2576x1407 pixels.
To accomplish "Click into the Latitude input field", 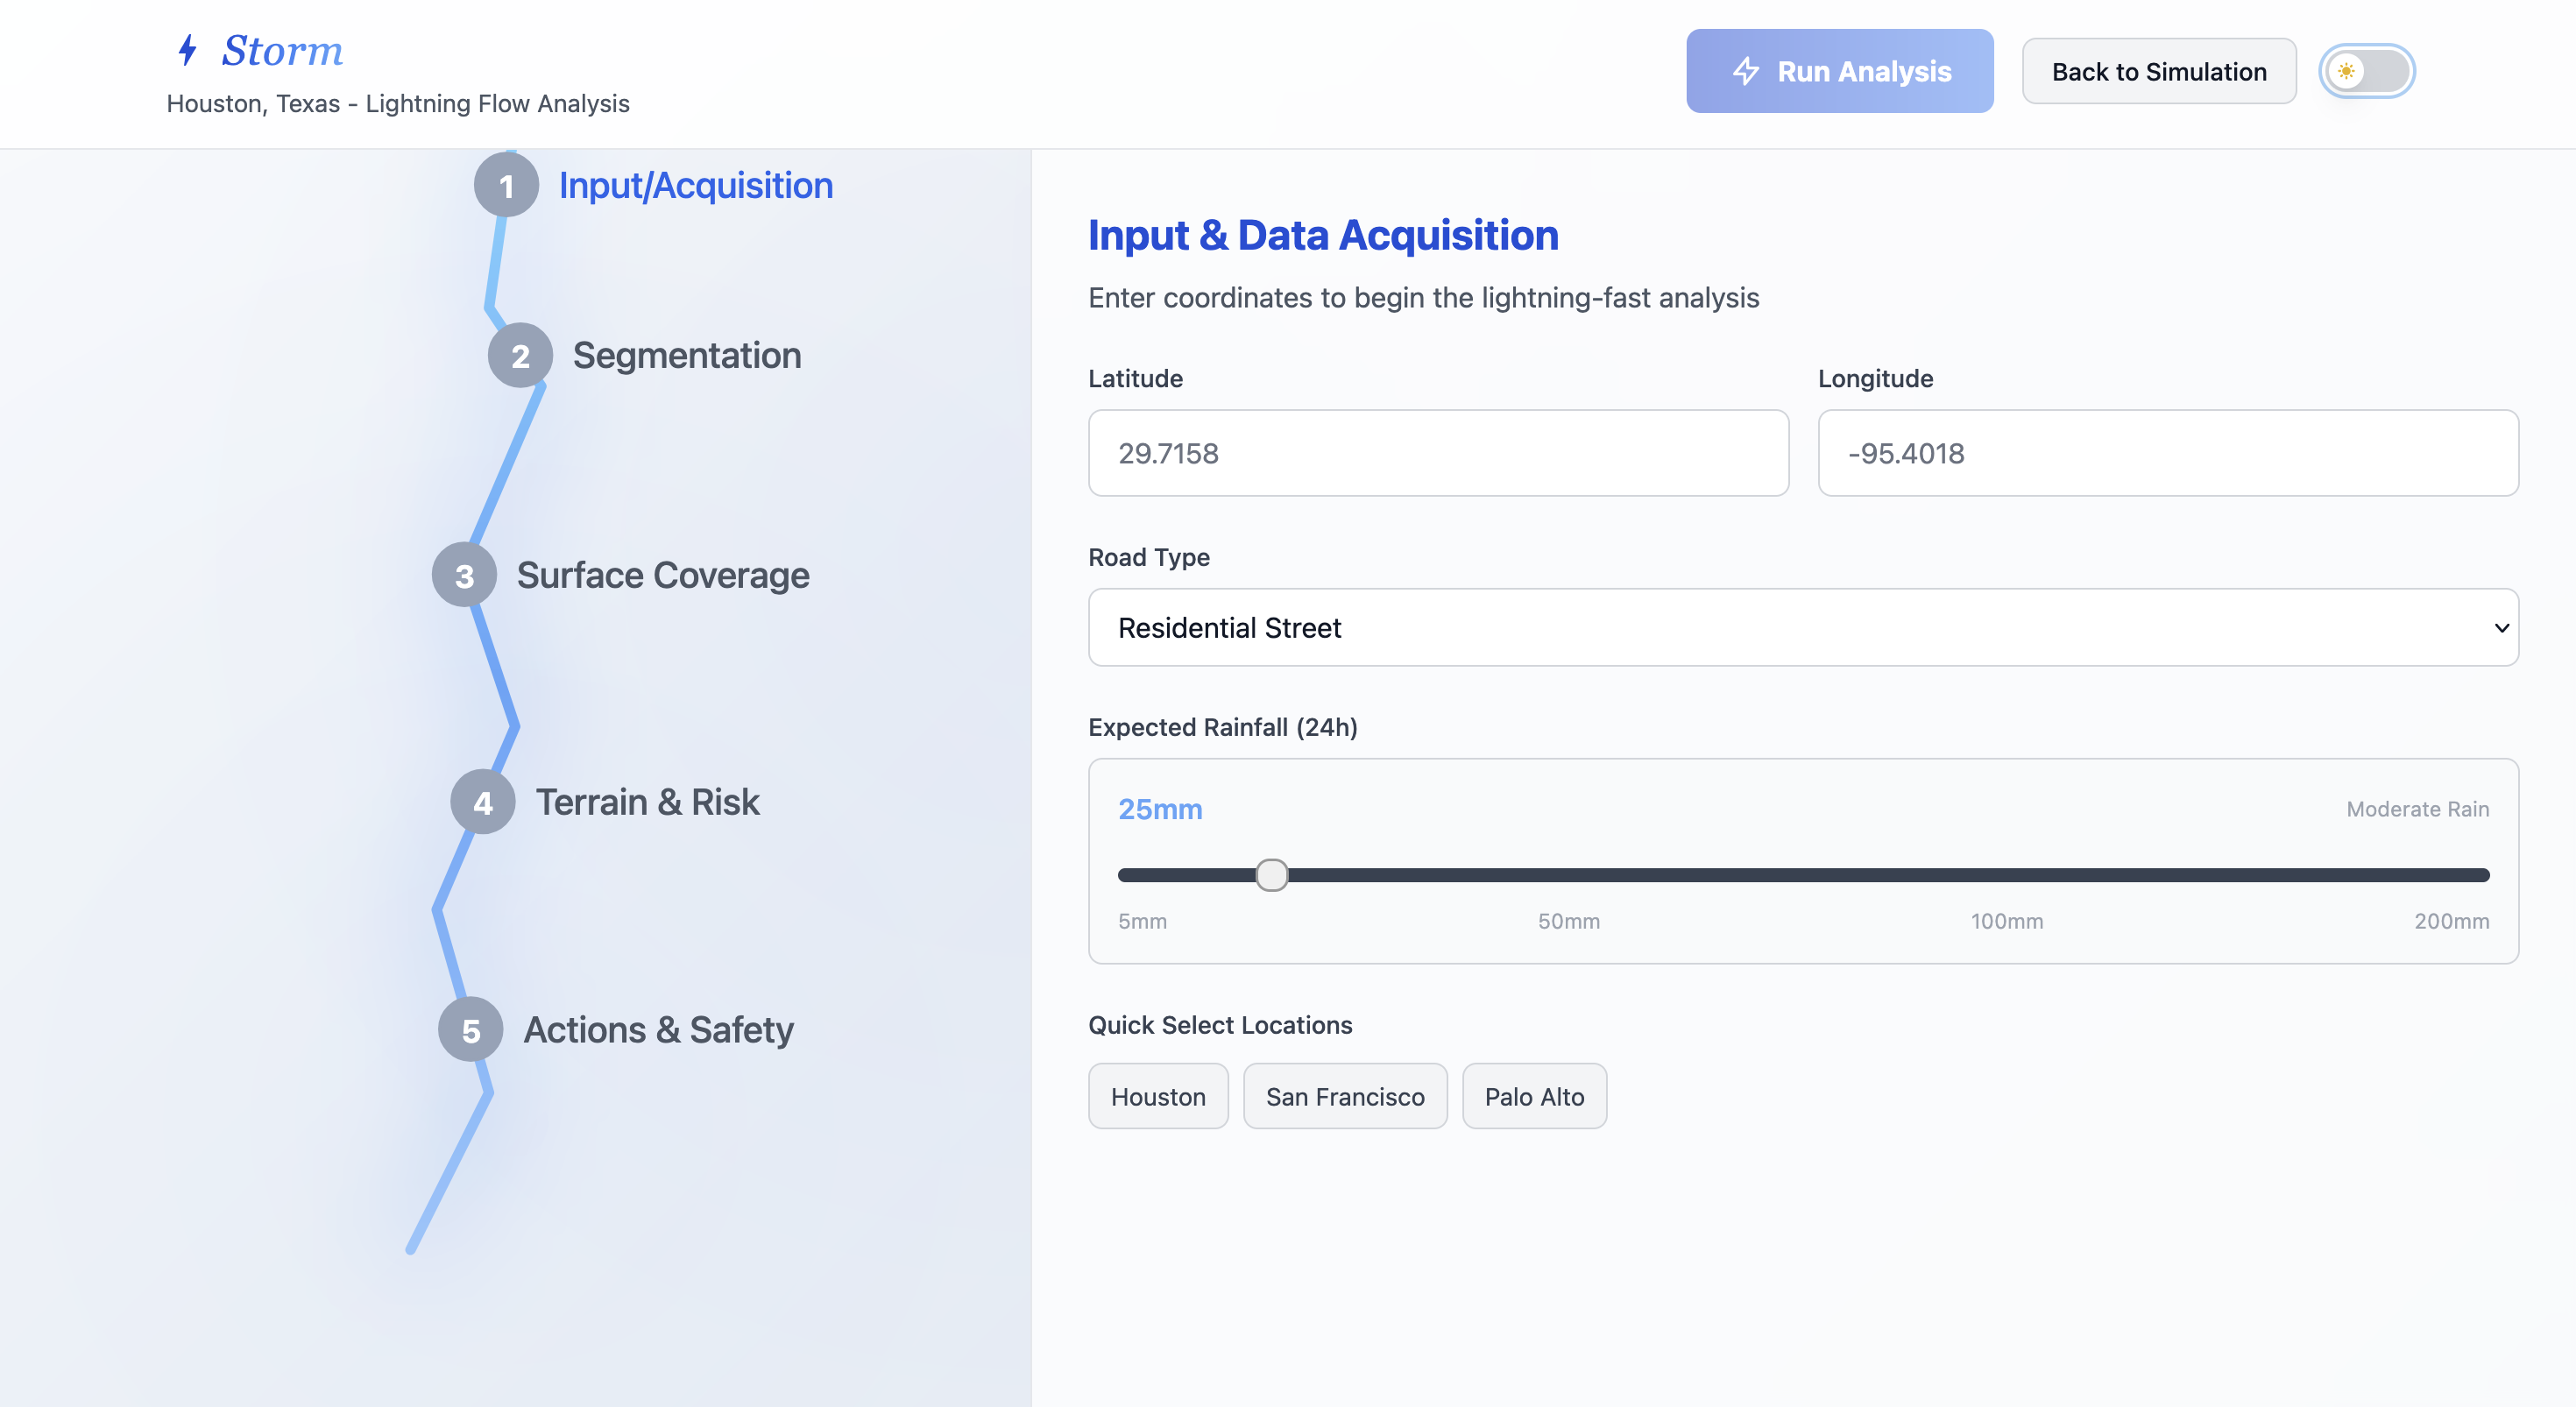I will pos(1437,453).
